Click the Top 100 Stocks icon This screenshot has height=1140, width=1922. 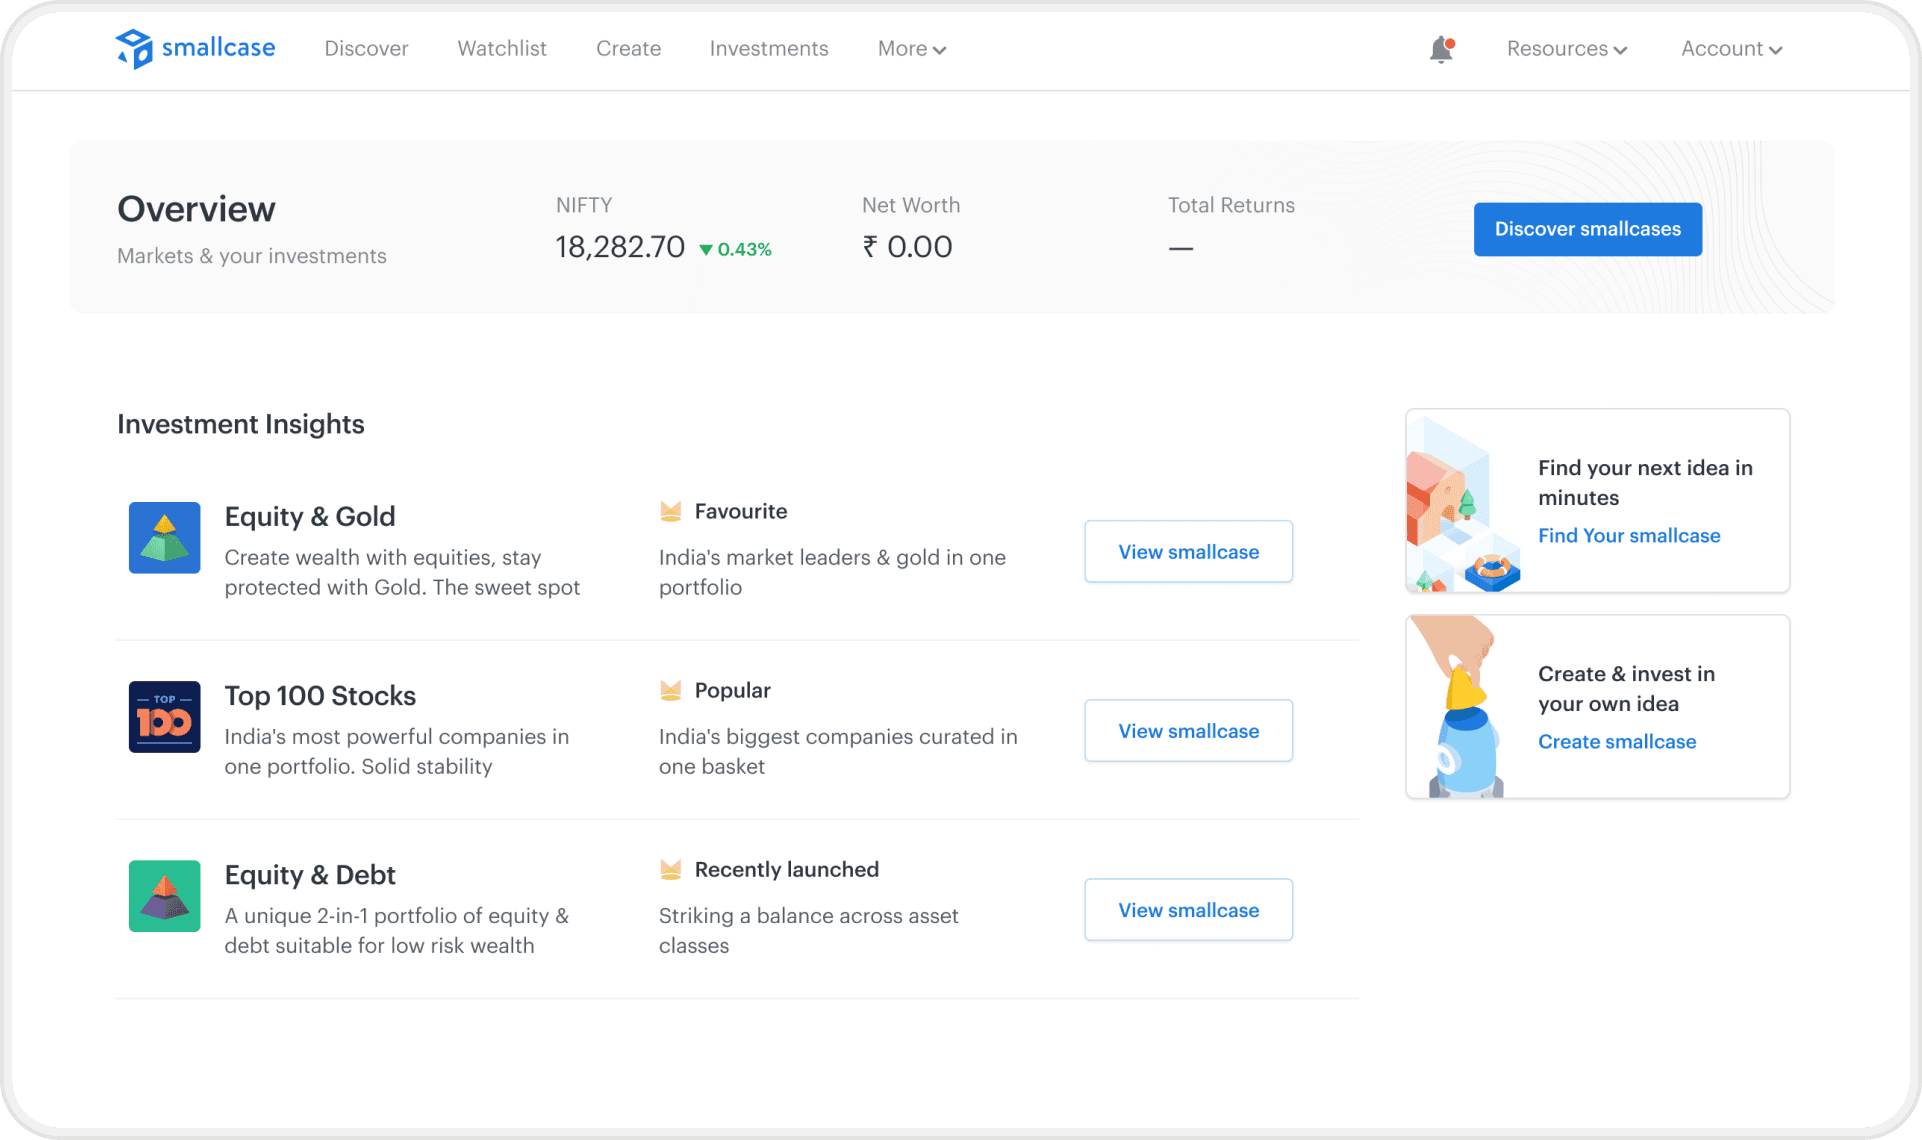click(x=164, y=717)
